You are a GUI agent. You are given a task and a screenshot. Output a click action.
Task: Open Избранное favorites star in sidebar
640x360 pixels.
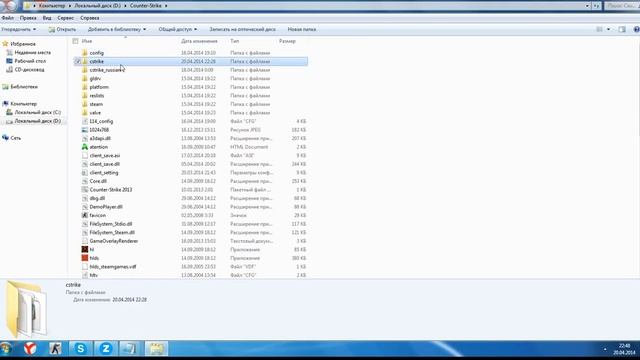(x=5, y=44)
